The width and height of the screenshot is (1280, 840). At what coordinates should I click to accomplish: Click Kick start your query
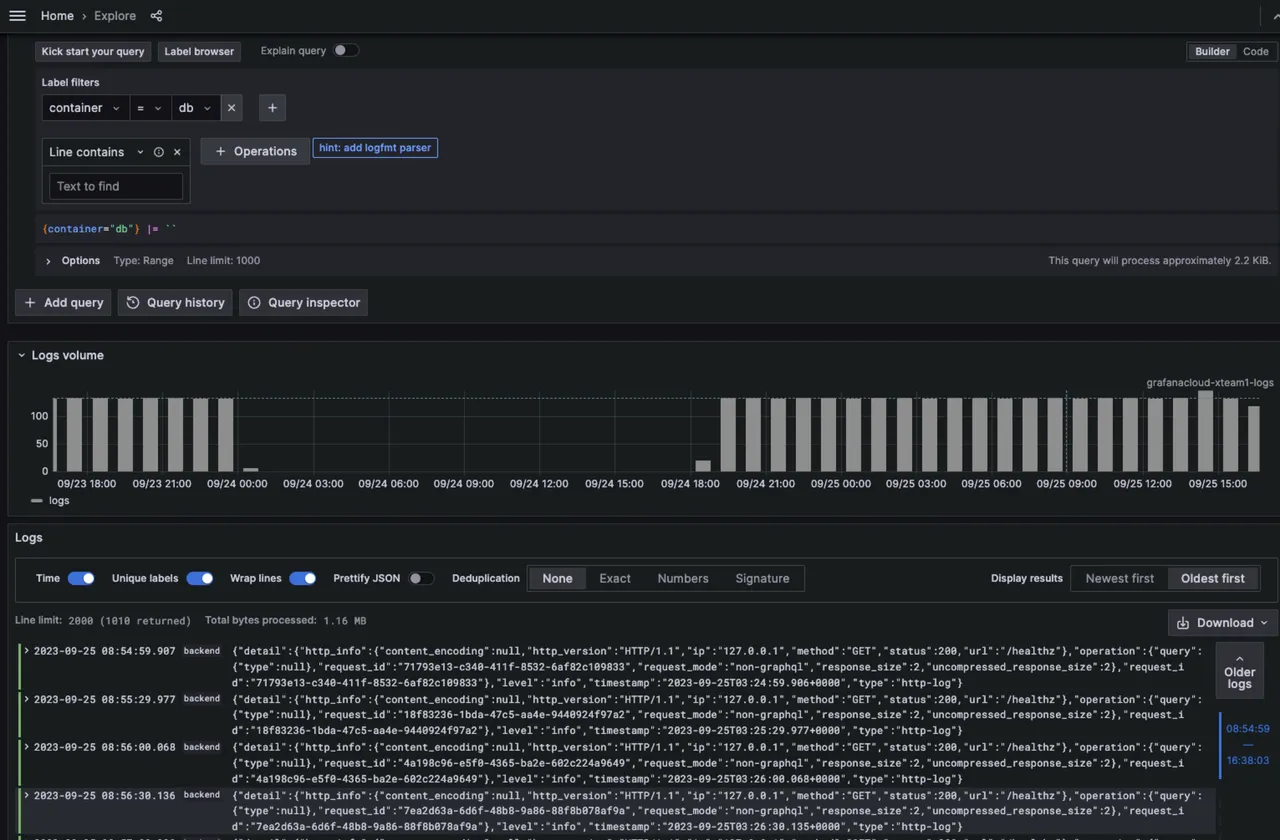pos(93,52)
